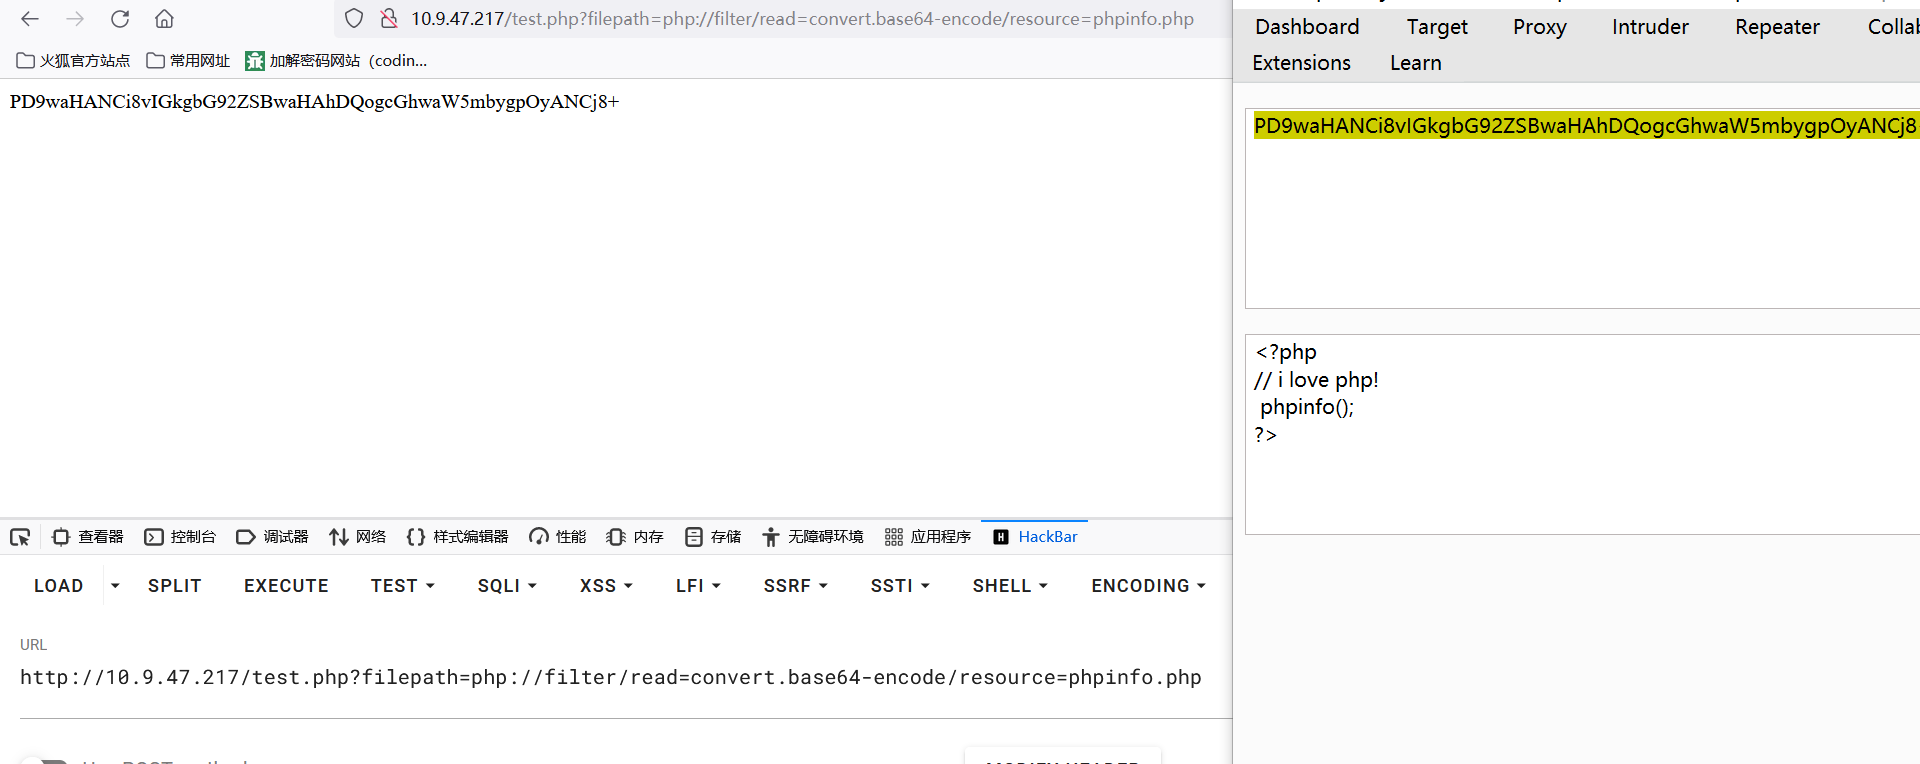Click HackBar SPLIT button
This screenshot has width=1920, height=764.
tap(175, 586)
